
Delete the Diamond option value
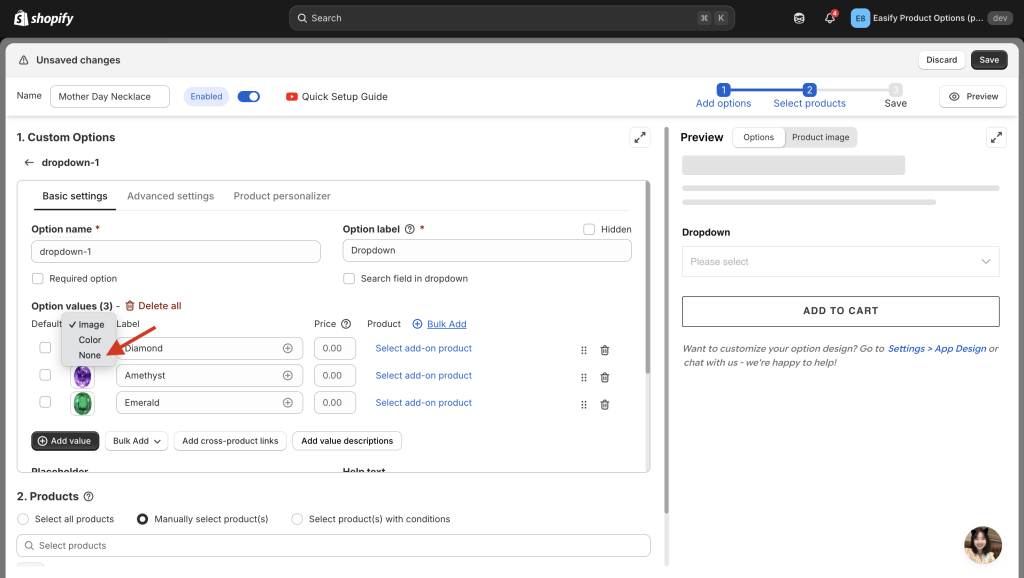(604, 350)
